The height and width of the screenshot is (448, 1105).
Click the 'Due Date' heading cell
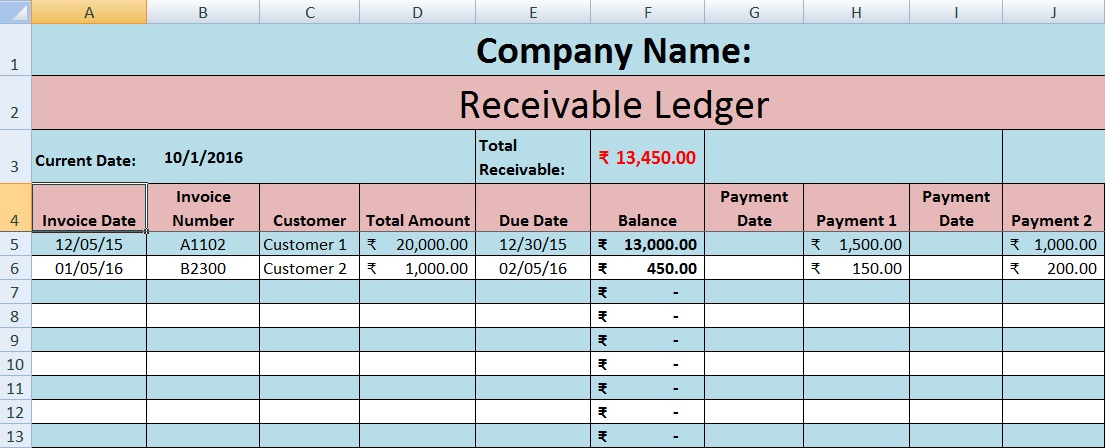[533, 208]
